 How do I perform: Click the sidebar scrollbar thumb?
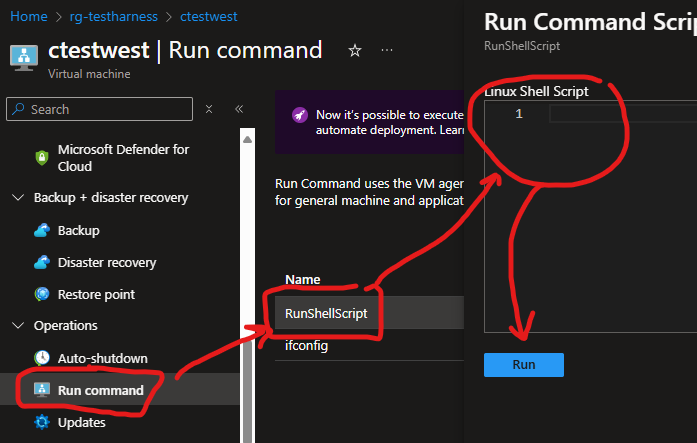[x=248, y=391]
